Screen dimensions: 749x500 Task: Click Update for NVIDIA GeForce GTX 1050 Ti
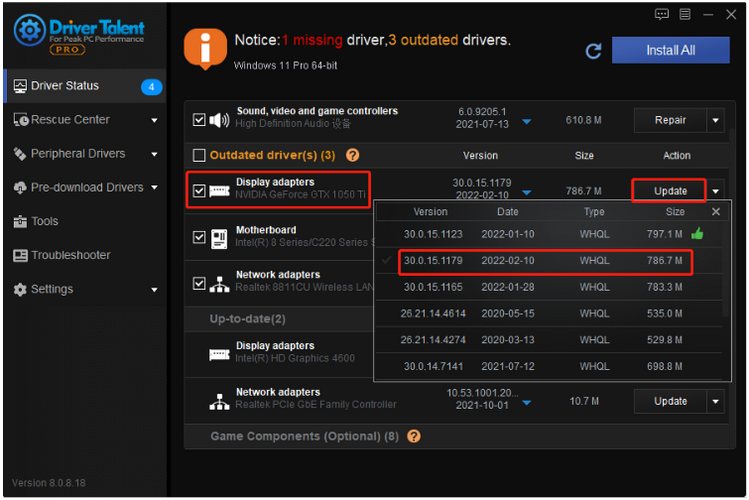tap(670, 191)
